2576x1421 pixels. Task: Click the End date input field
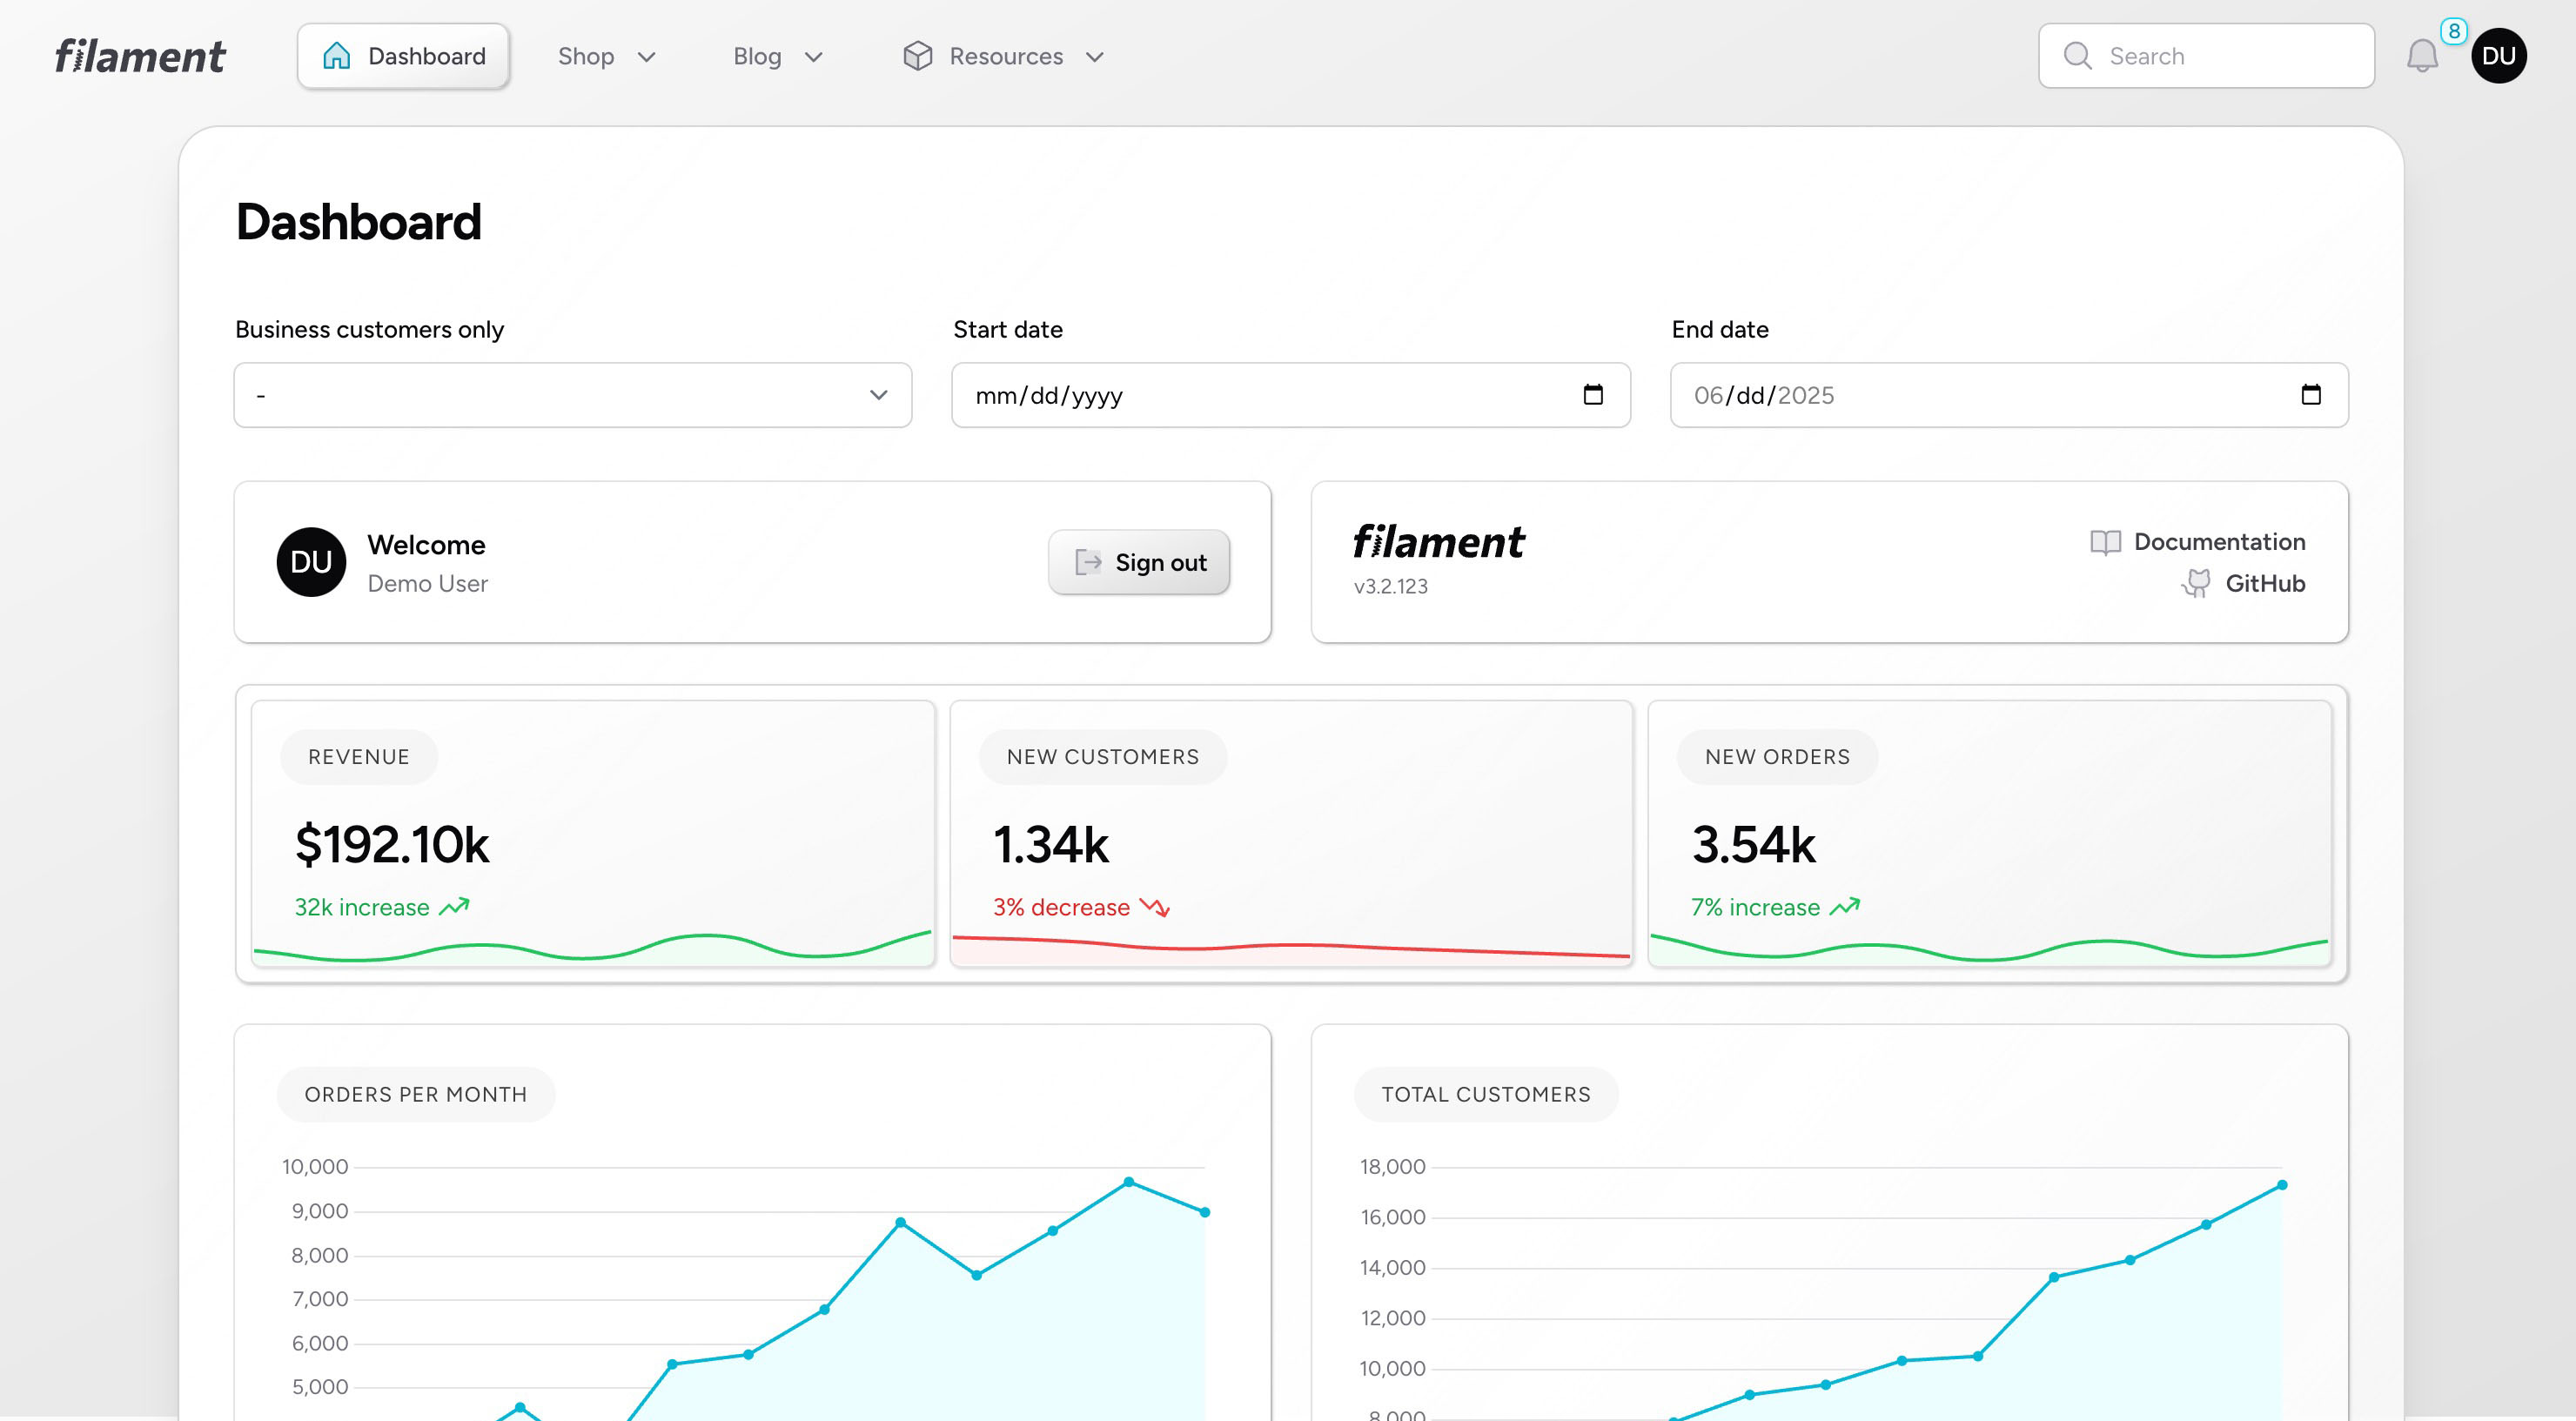(2009, 395)
